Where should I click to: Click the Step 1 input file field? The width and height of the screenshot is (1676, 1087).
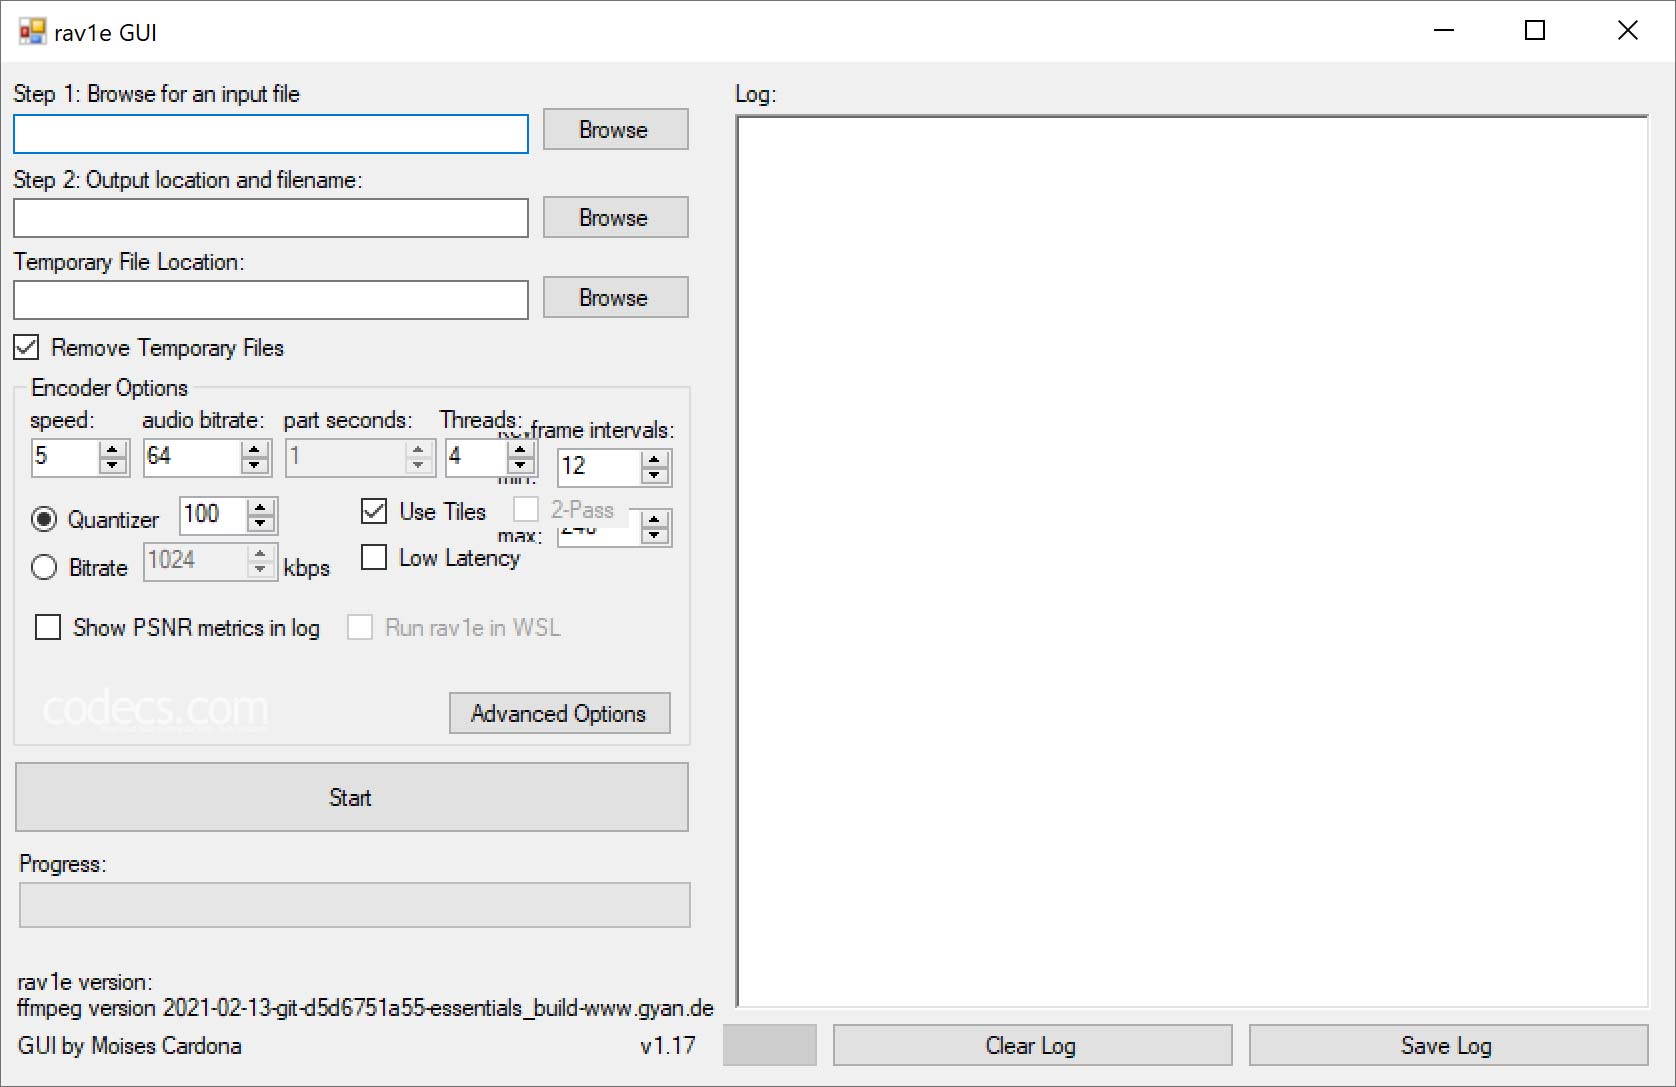(x=270, y=134)
